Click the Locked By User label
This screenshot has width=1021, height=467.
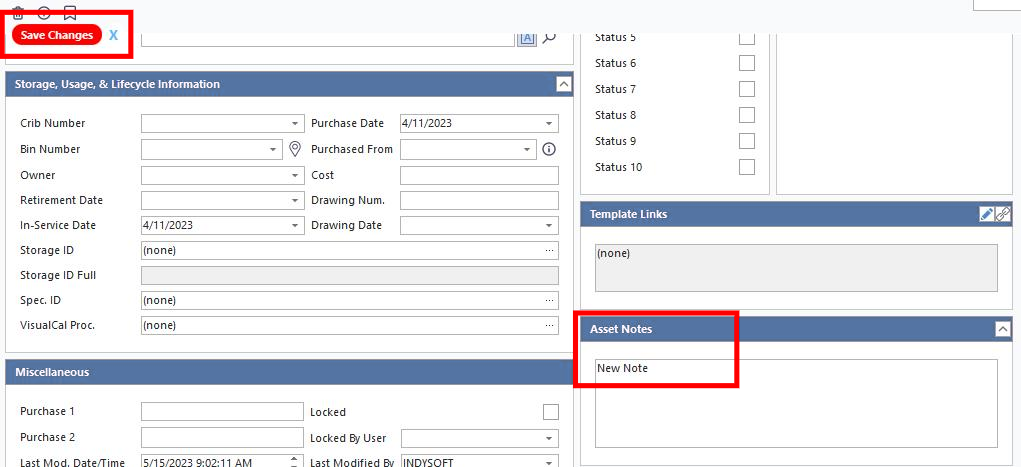348,438
